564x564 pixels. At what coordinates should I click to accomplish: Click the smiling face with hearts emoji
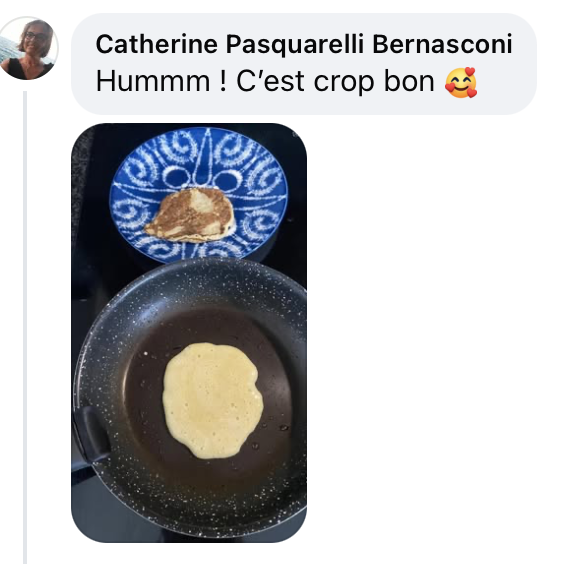[x=461, y=83]
